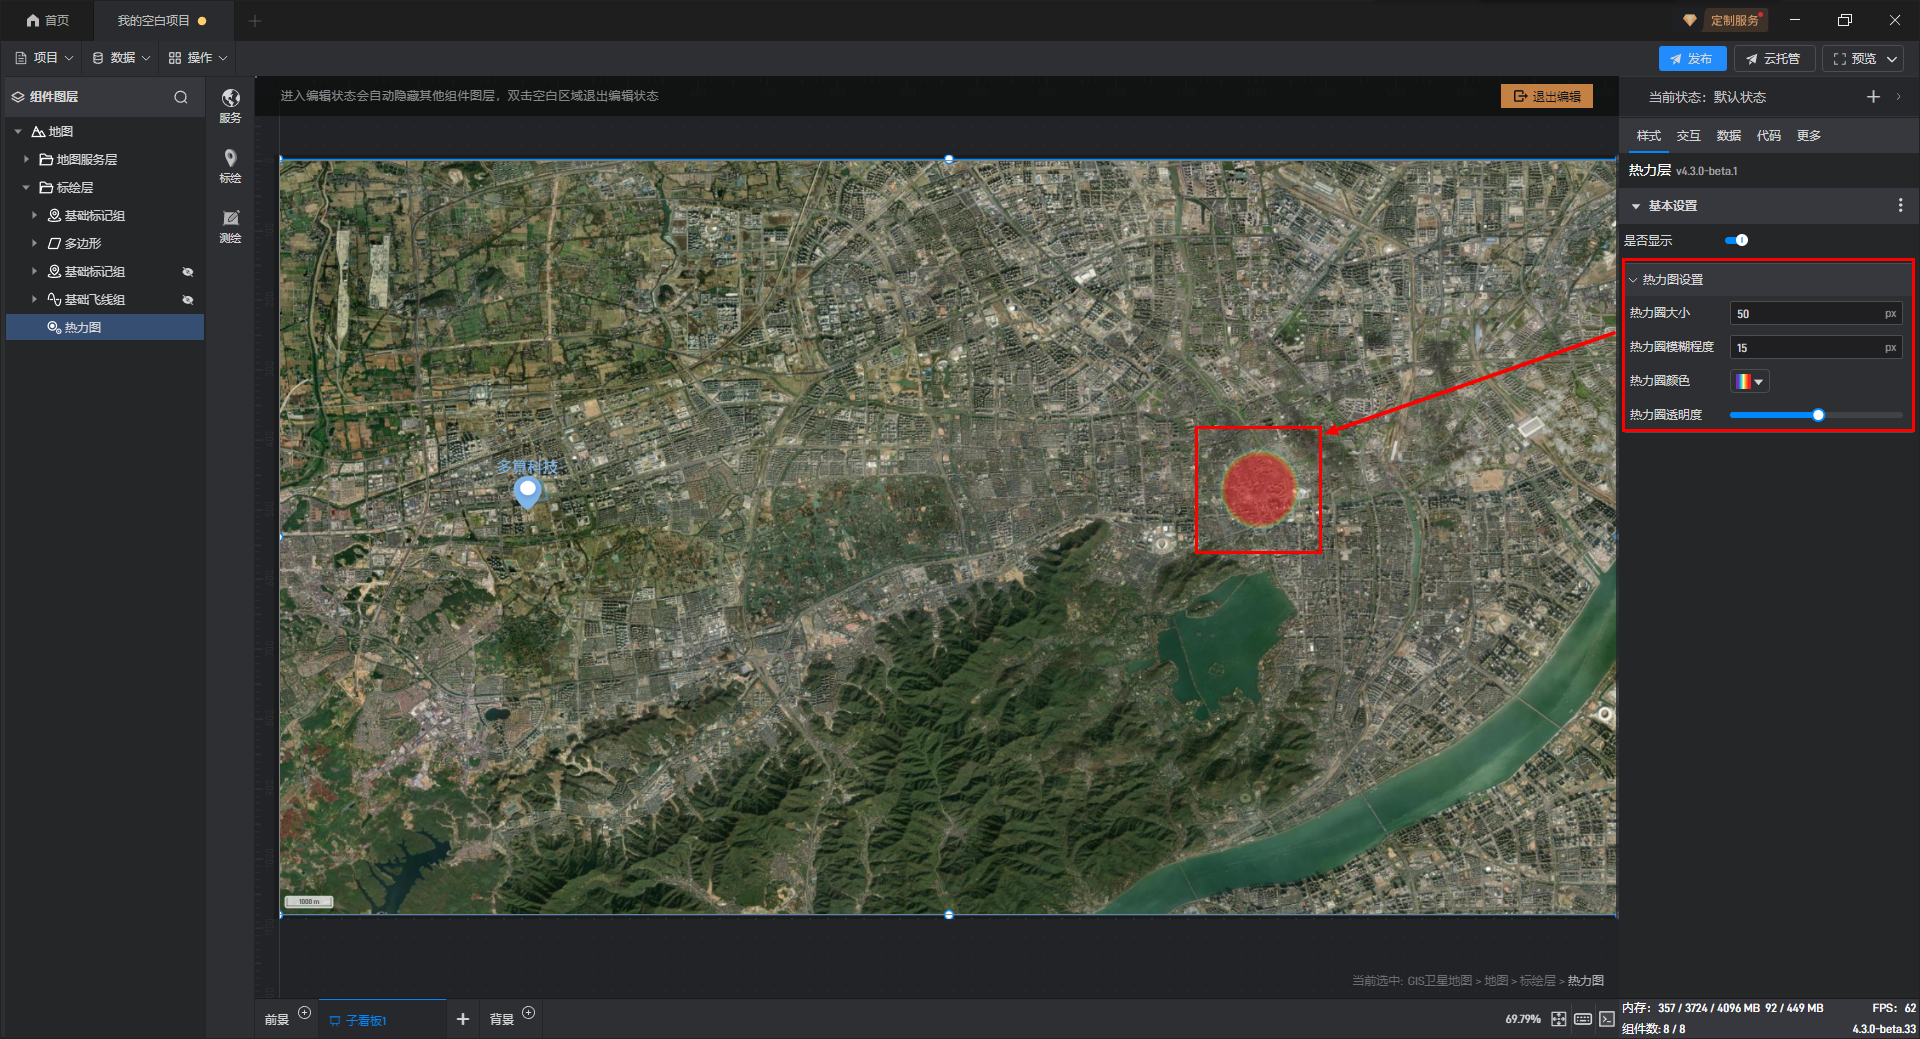Click the red heat circle on the map
This screenshot has width=1920, height=1039.
(x=1259, y=489)
